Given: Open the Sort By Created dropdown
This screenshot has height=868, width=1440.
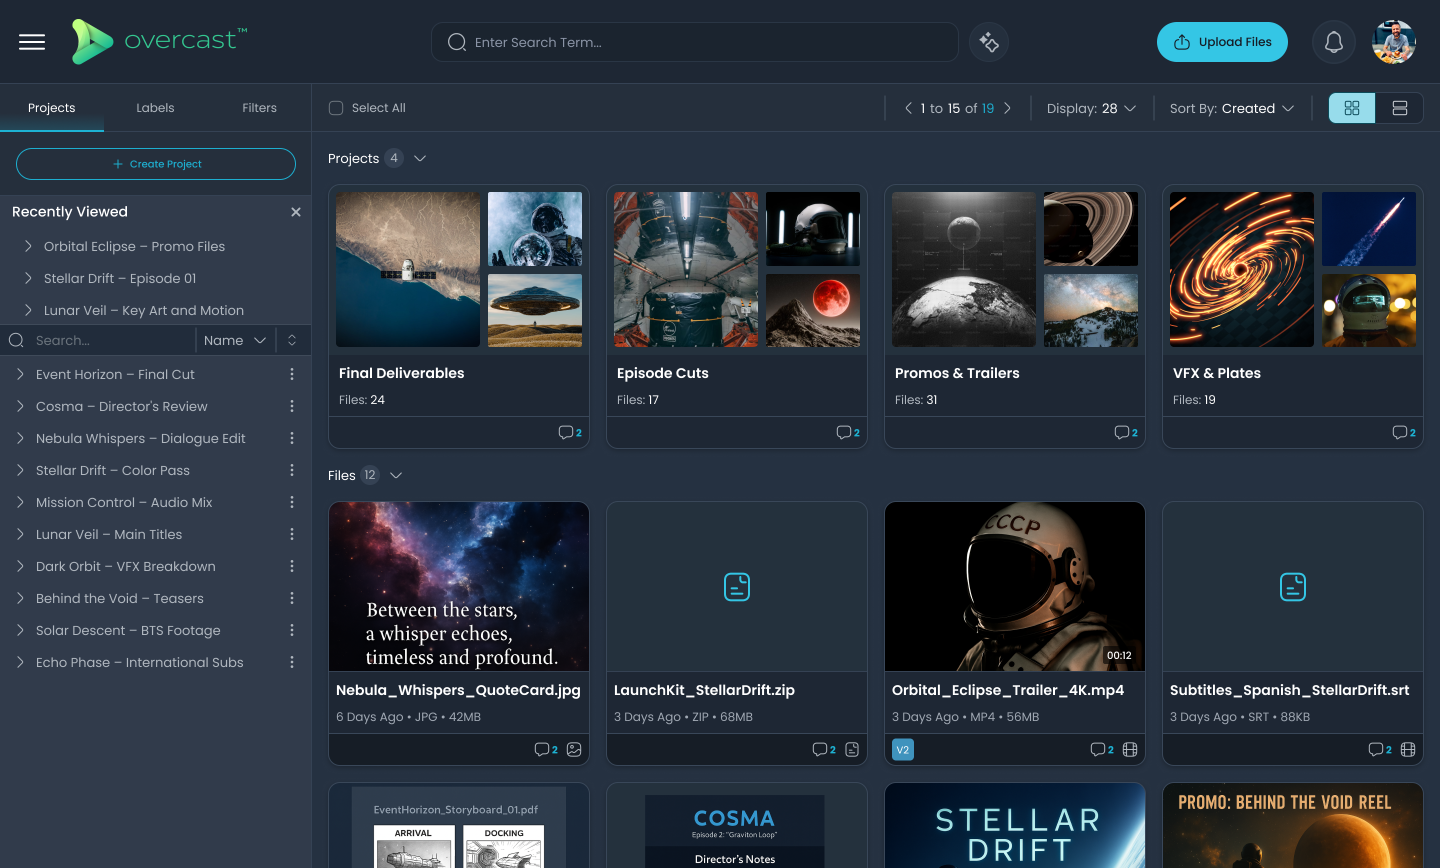Looking at the screenshot, I should 1232,108.
